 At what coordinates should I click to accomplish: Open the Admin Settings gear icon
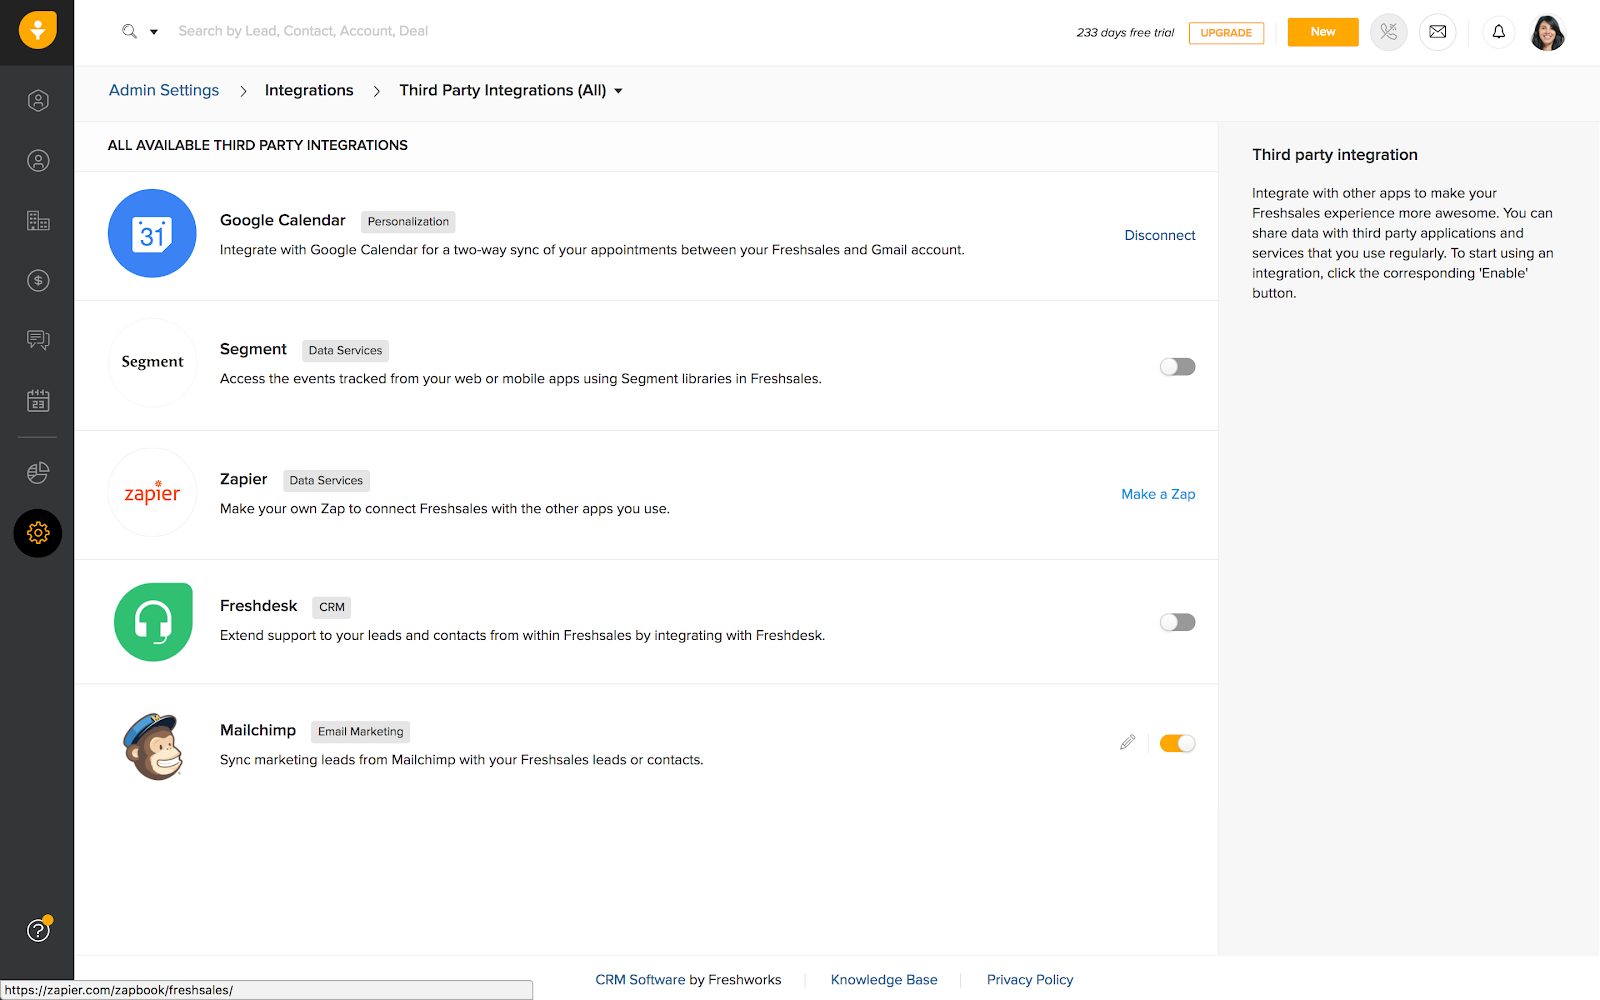(38, 533)
